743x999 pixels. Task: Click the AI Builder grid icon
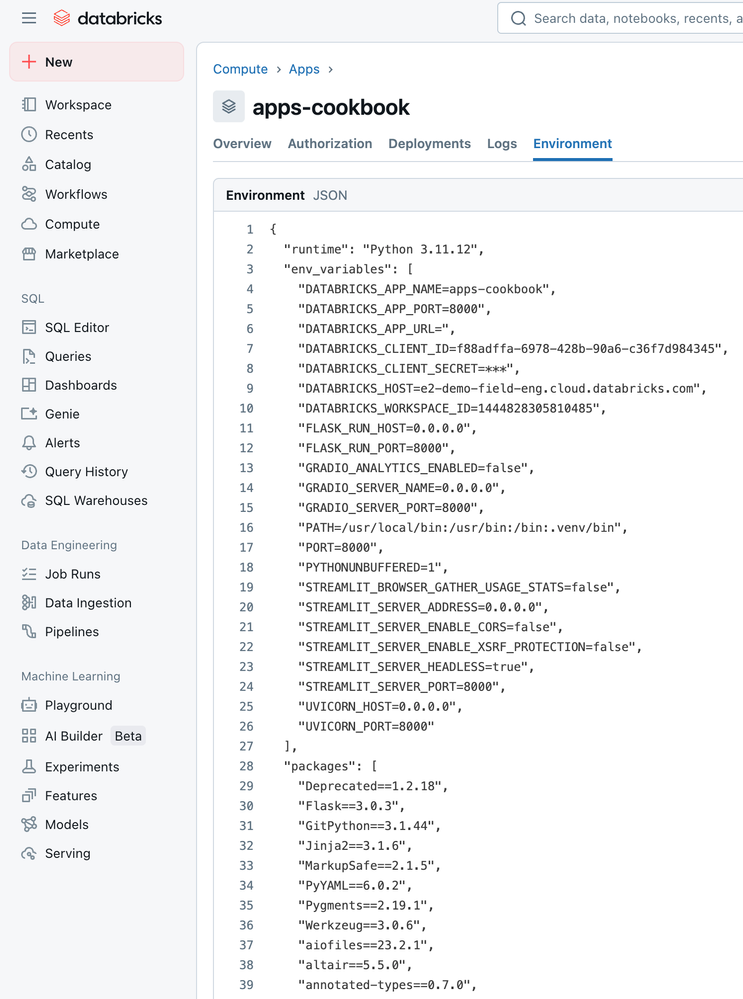tap(29, 736)
